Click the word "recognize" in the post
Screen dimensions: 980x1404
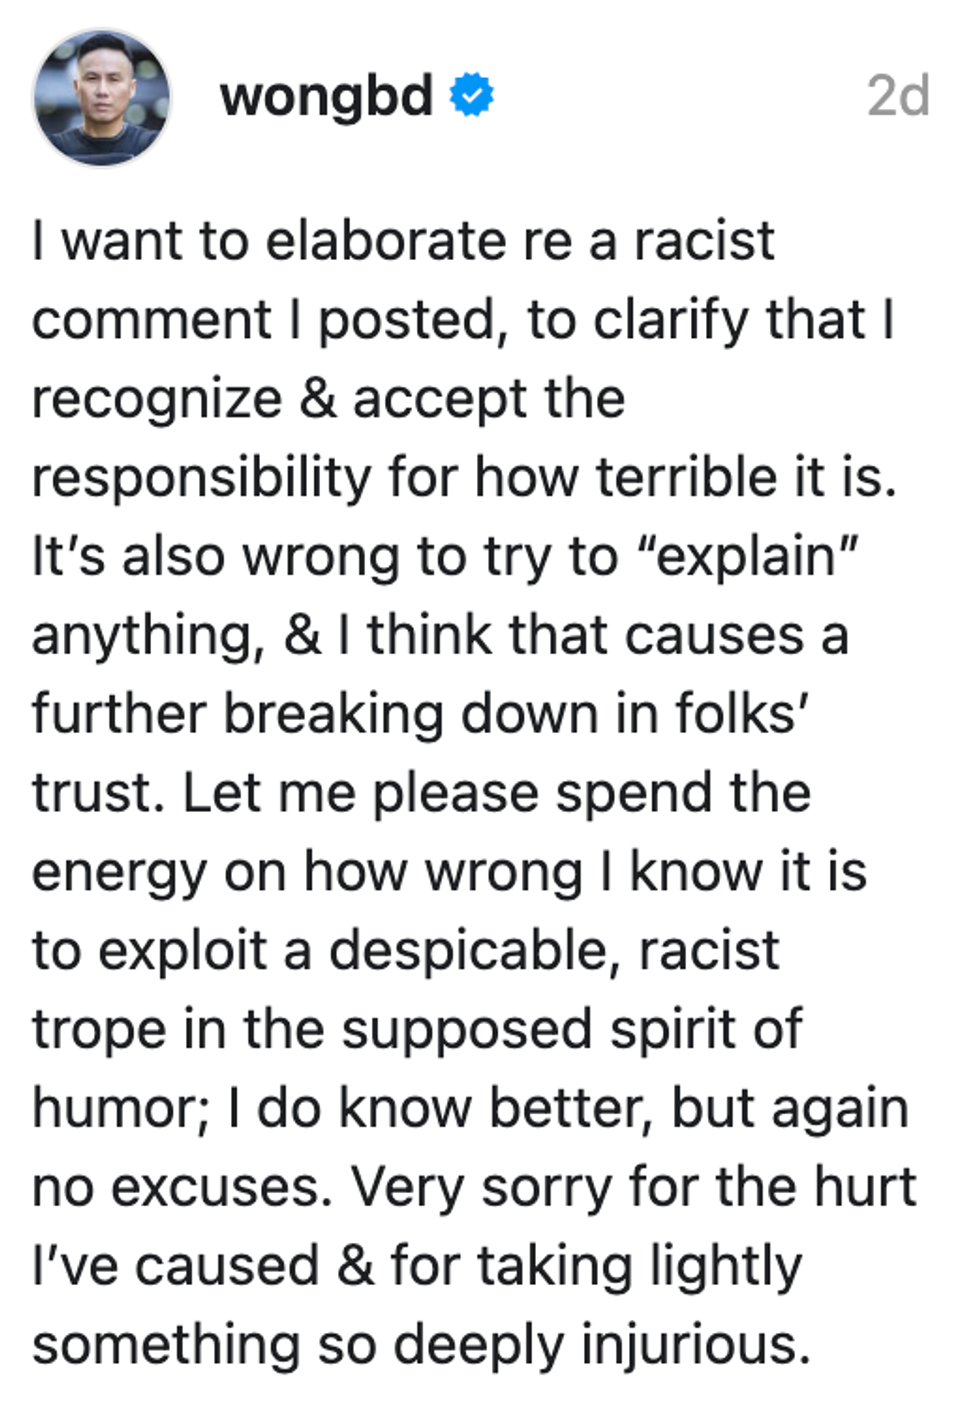coord(157,400)
